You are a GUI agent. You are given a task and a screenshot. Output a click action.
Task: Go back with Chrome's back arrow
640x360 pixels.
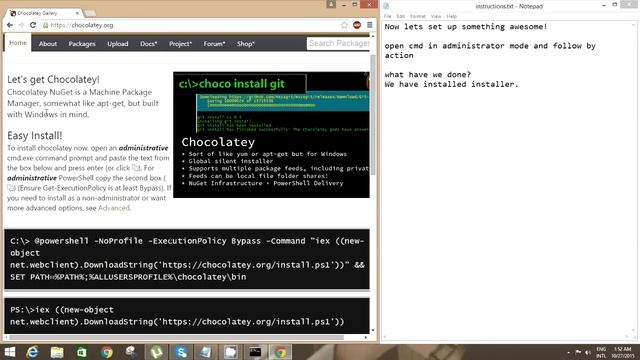tap(10, 25)
